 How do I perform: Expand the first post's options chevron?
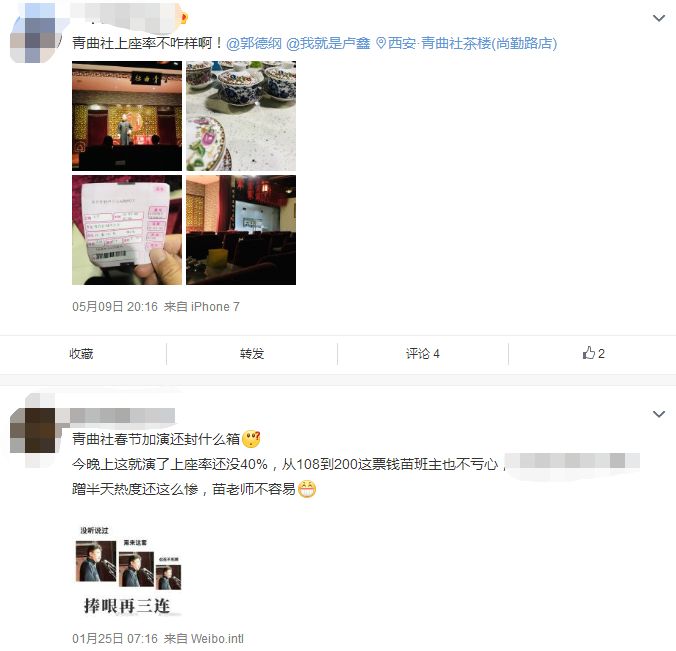[x=659, y=18]
